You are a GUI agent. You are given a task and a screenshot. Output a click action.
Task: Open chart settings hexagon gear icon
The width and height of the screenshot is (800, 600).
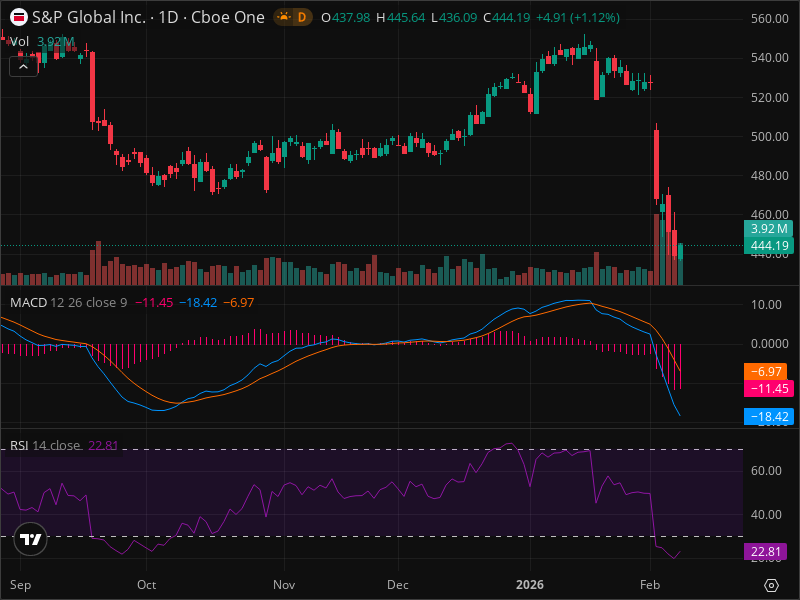click(771, 585)
